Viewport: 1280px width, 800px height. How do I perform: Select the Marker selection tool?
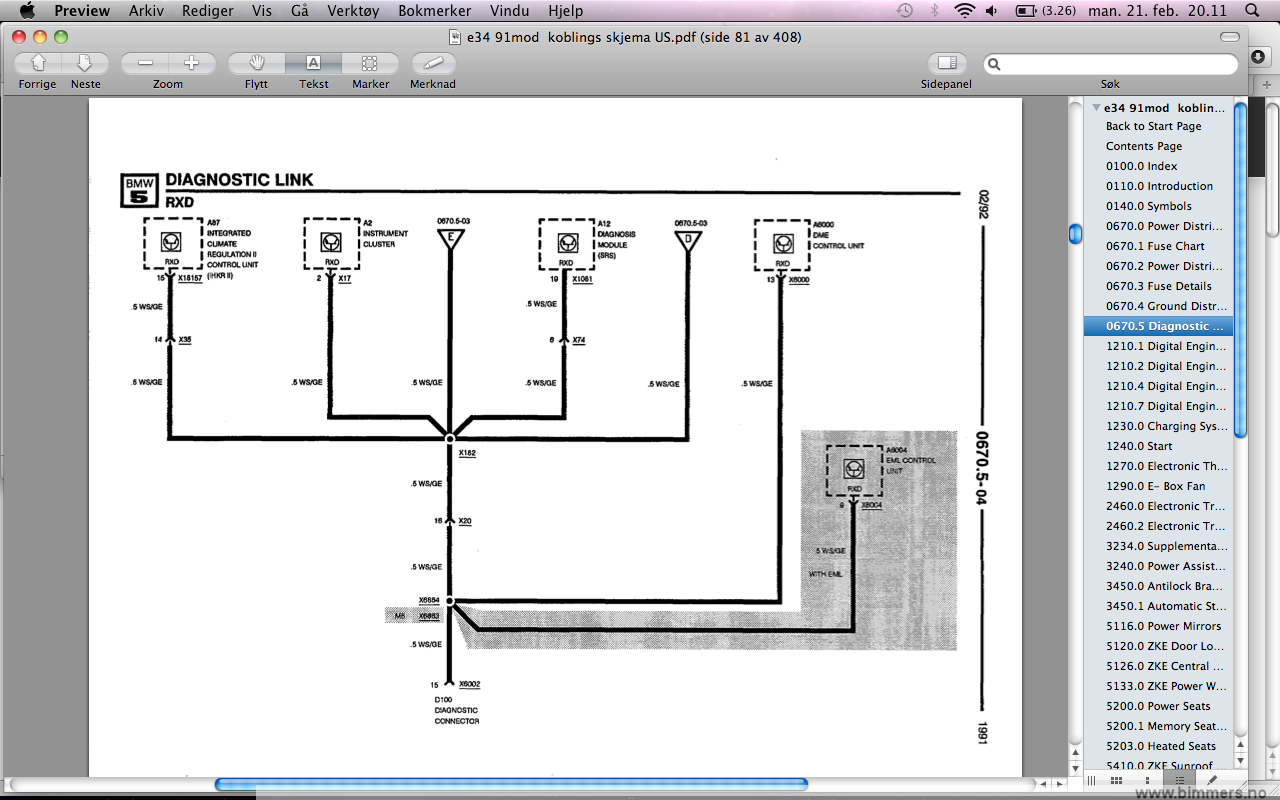click(x=370, y=63)
